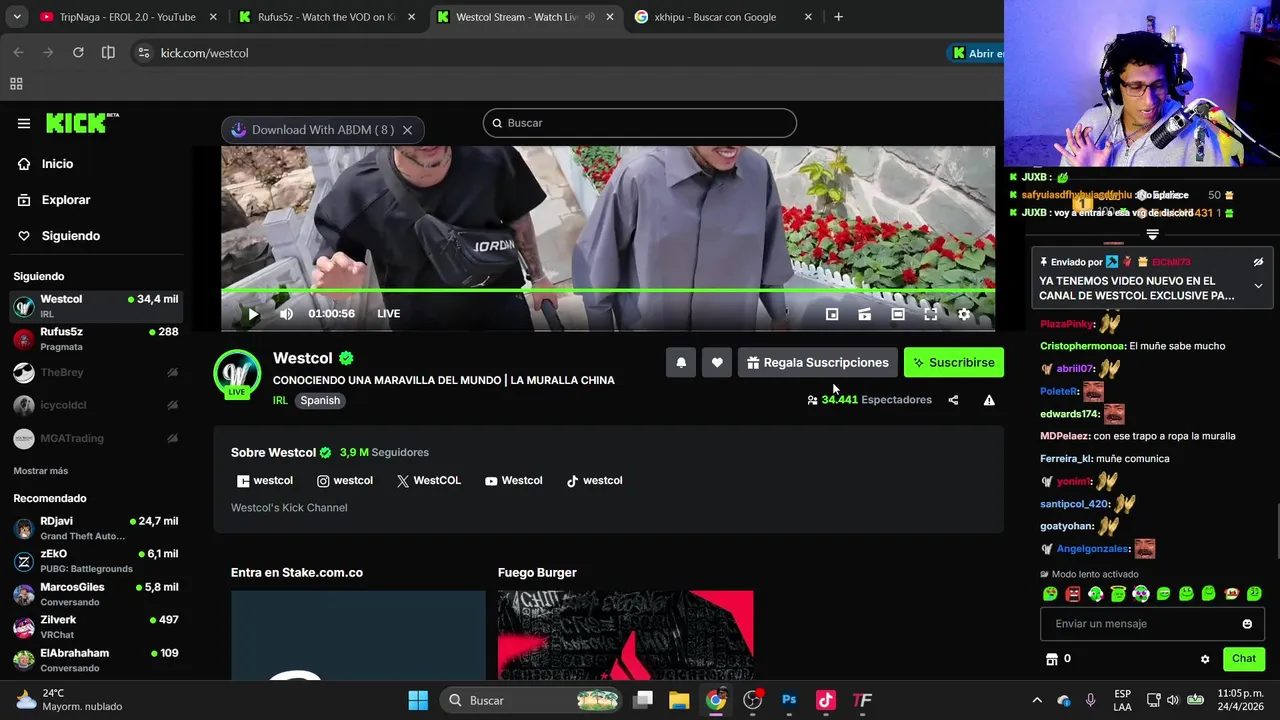Screen dimensions: 1280x720
Task: Follow Westcol with the heart button
Action: [x=717, y=363]
